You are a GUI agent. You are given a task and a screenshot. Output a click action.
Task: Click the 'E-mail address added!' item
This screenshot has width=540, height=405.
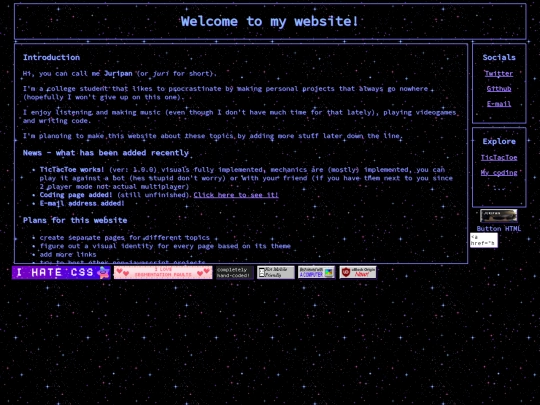(82, 204)
